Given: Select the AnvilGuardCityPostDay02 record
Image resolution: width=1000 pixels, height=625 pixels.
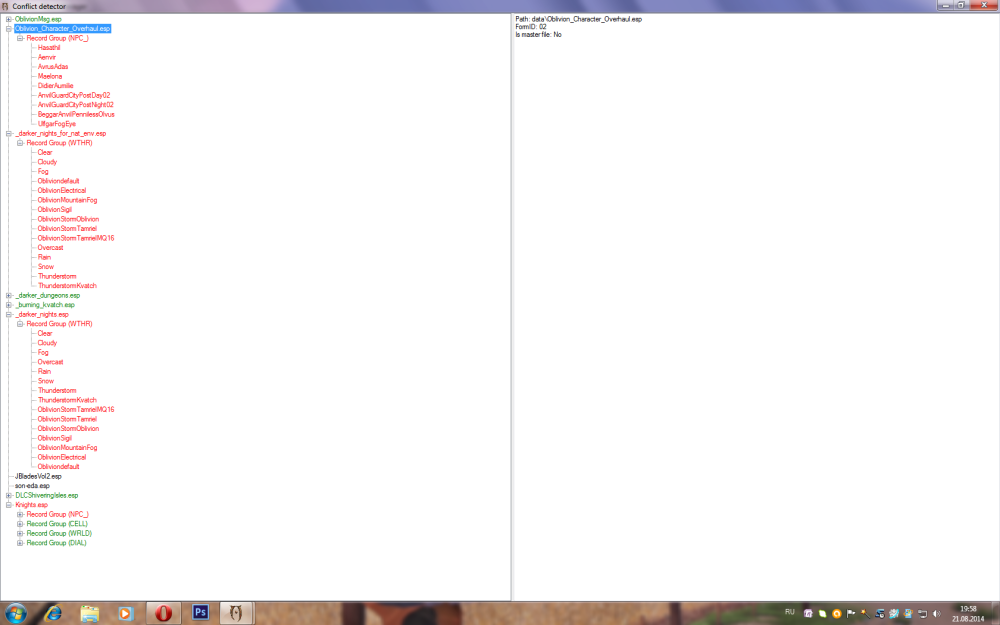Looking at the screenshot, I should click(x=74, y=95).
